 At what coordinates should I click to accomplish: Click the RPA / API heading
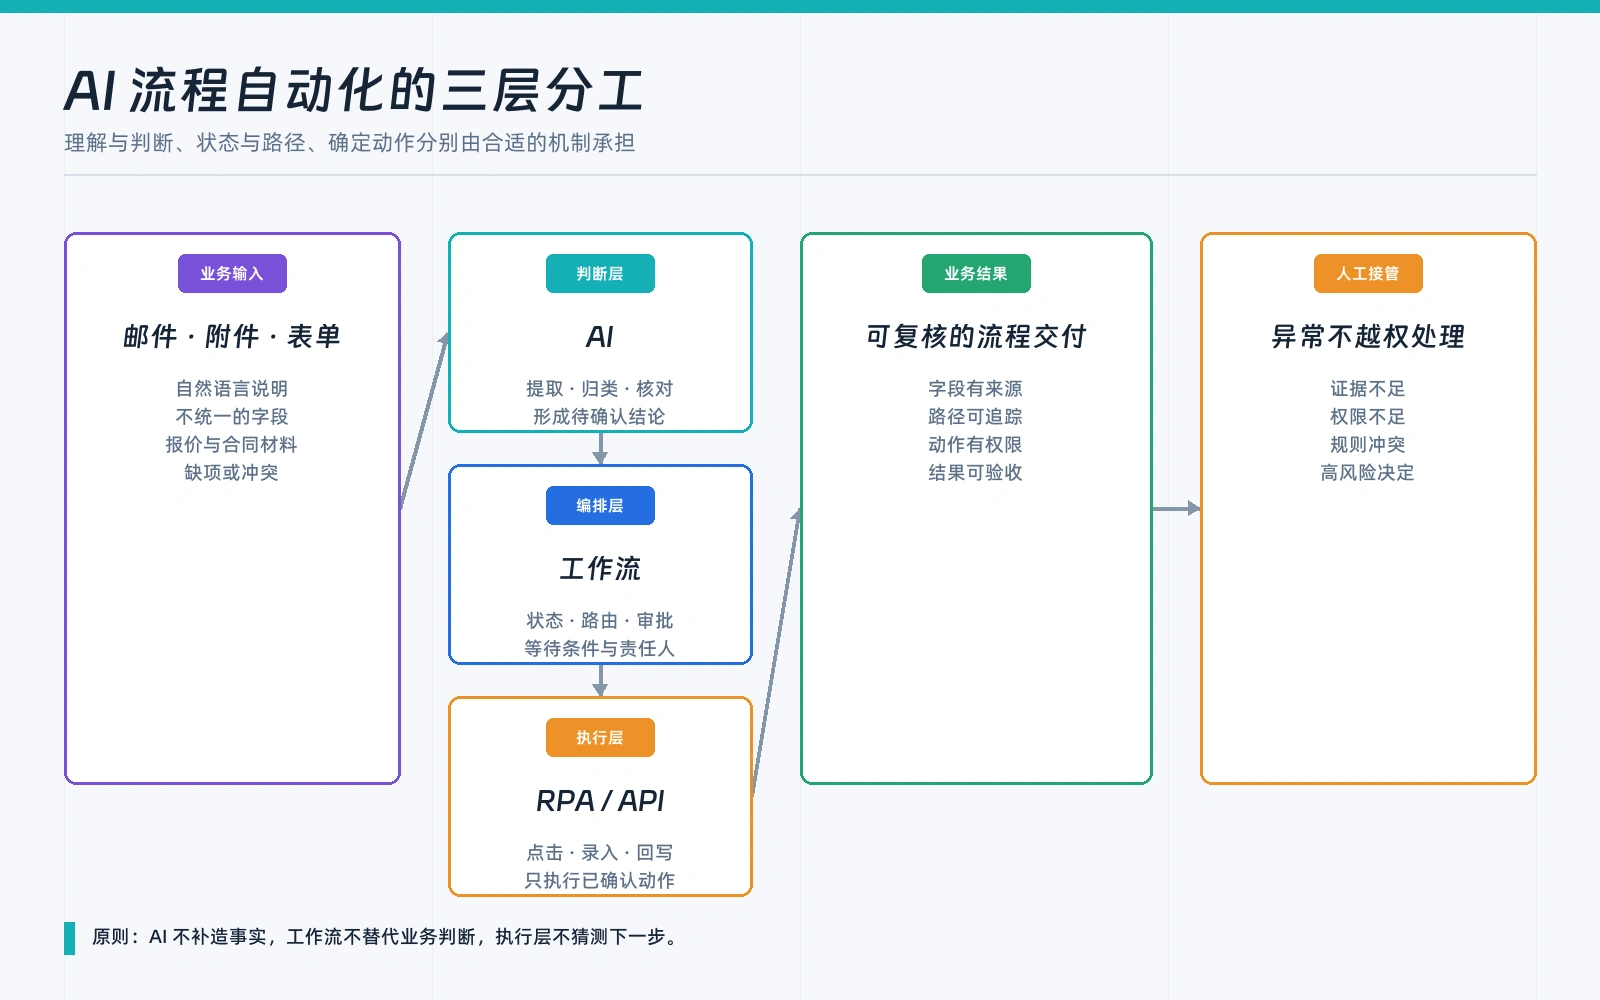[600, 801]
